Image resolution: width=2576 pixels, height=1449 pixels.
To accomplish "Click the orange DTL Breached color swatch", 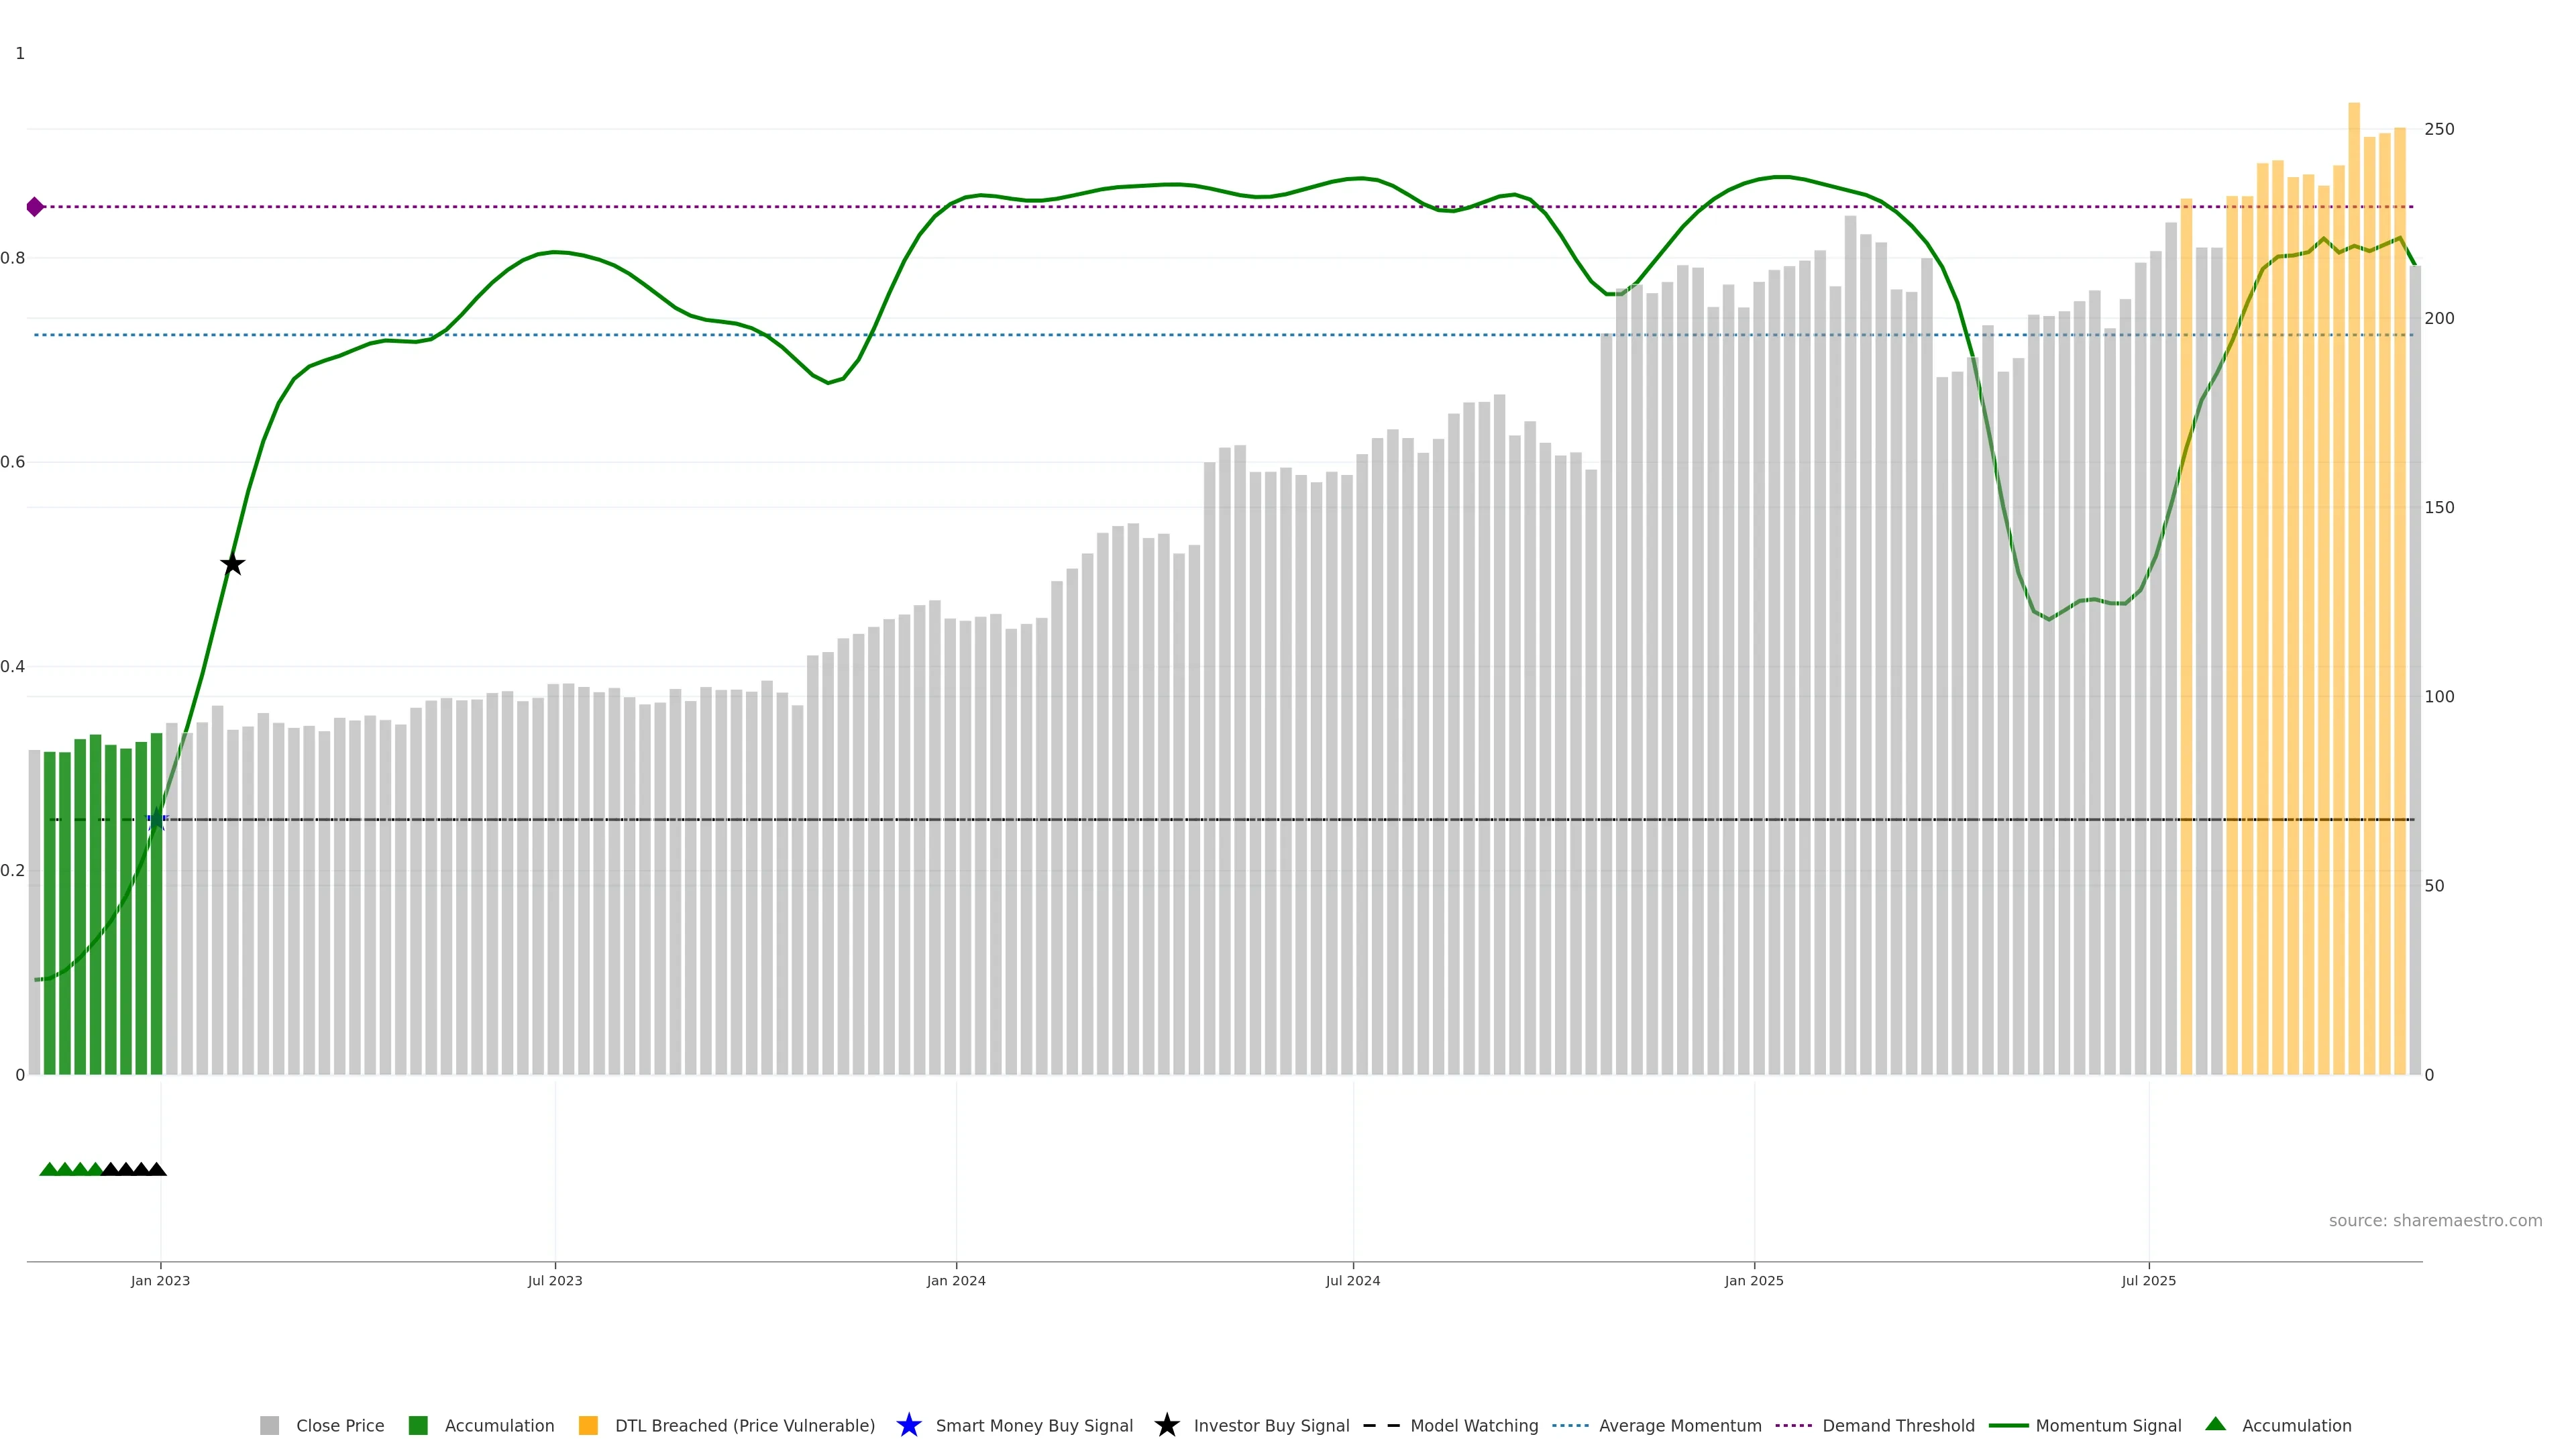I will (588, 1425).
